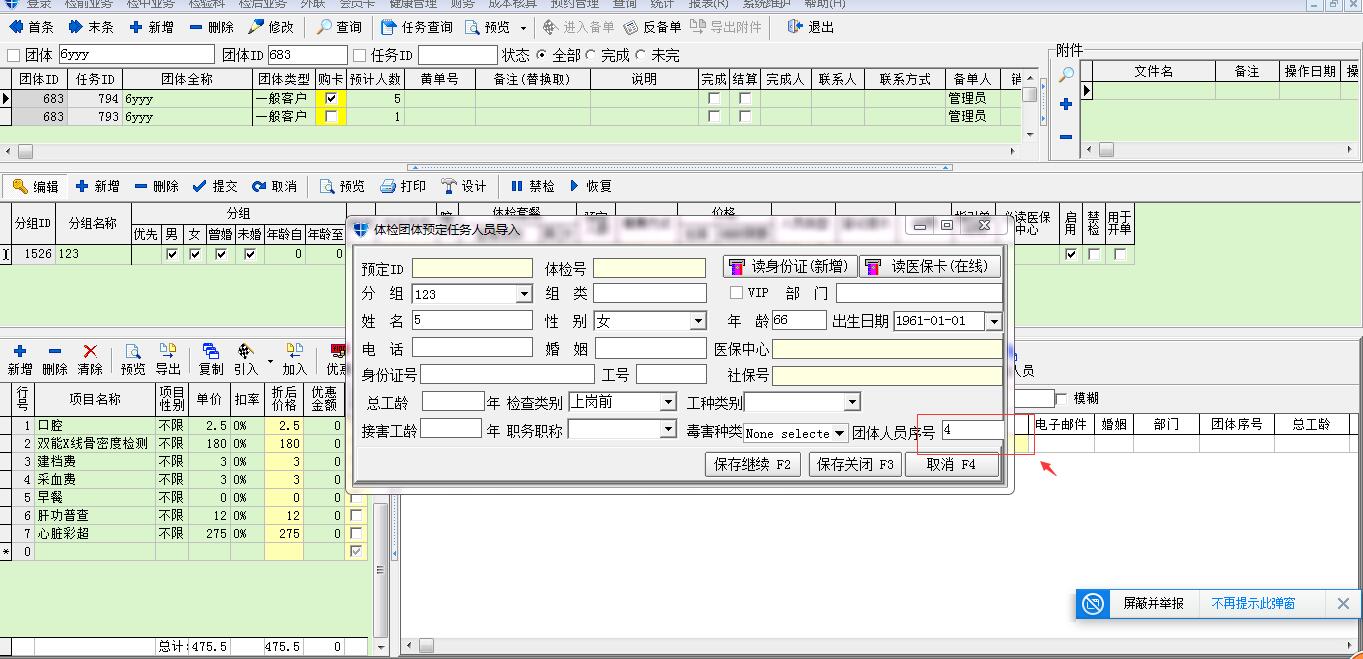This screenshot has width=1363, height=659.
Task: Click 保存继续 F2 button
Action: pyautogui.click(x=752, y=464)
